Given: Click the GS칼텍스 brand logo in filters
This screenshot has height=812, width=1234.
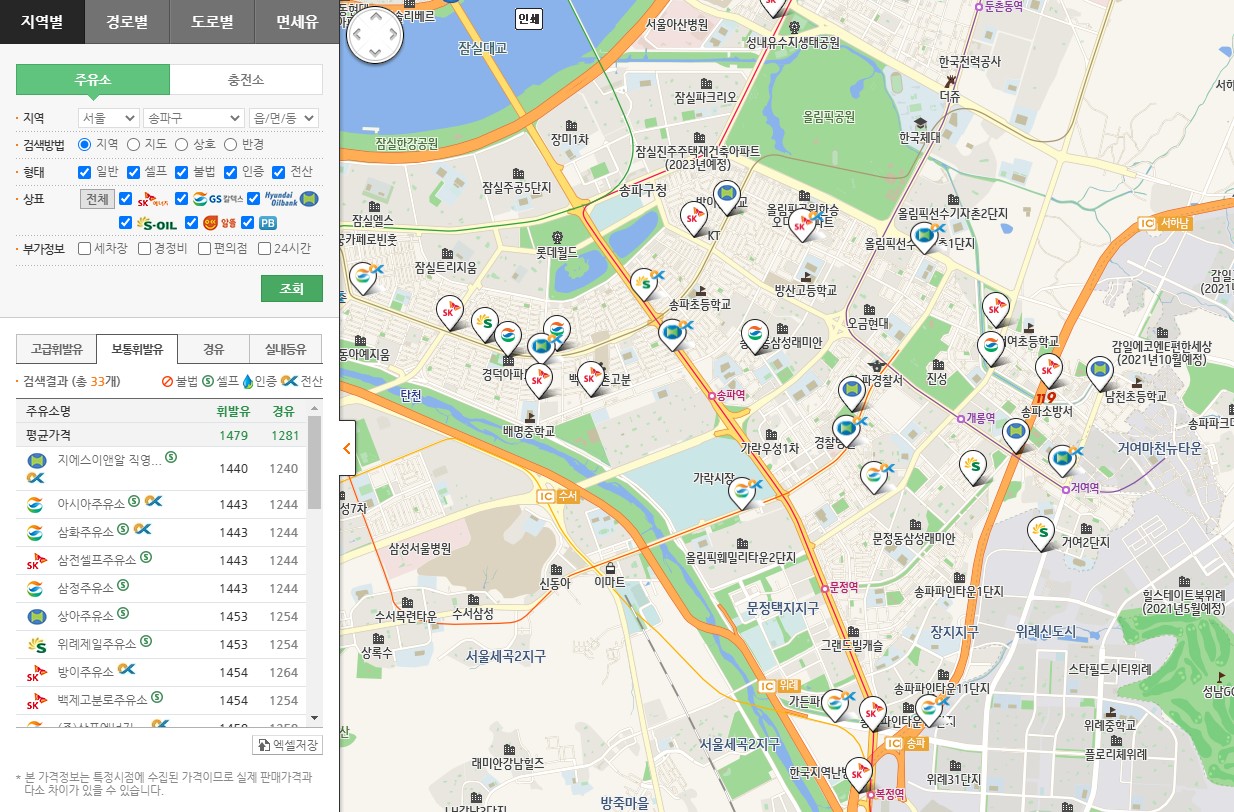Looking at the screenshot, I should click(219, 199).
